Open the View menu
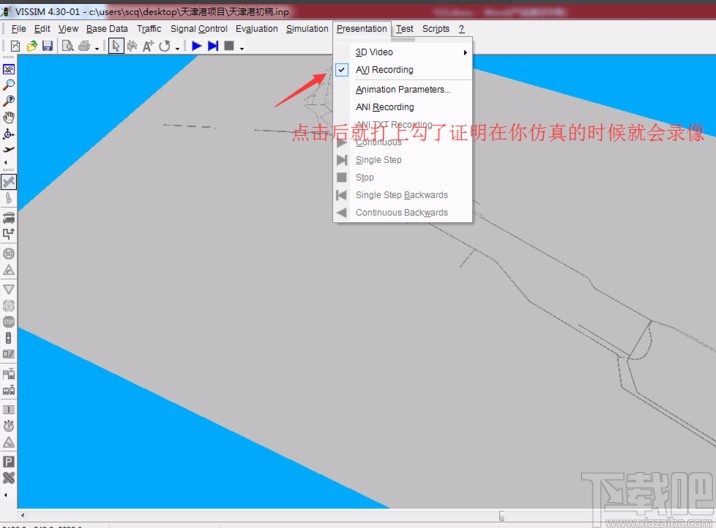716x528 pixels. pos(68,29)
